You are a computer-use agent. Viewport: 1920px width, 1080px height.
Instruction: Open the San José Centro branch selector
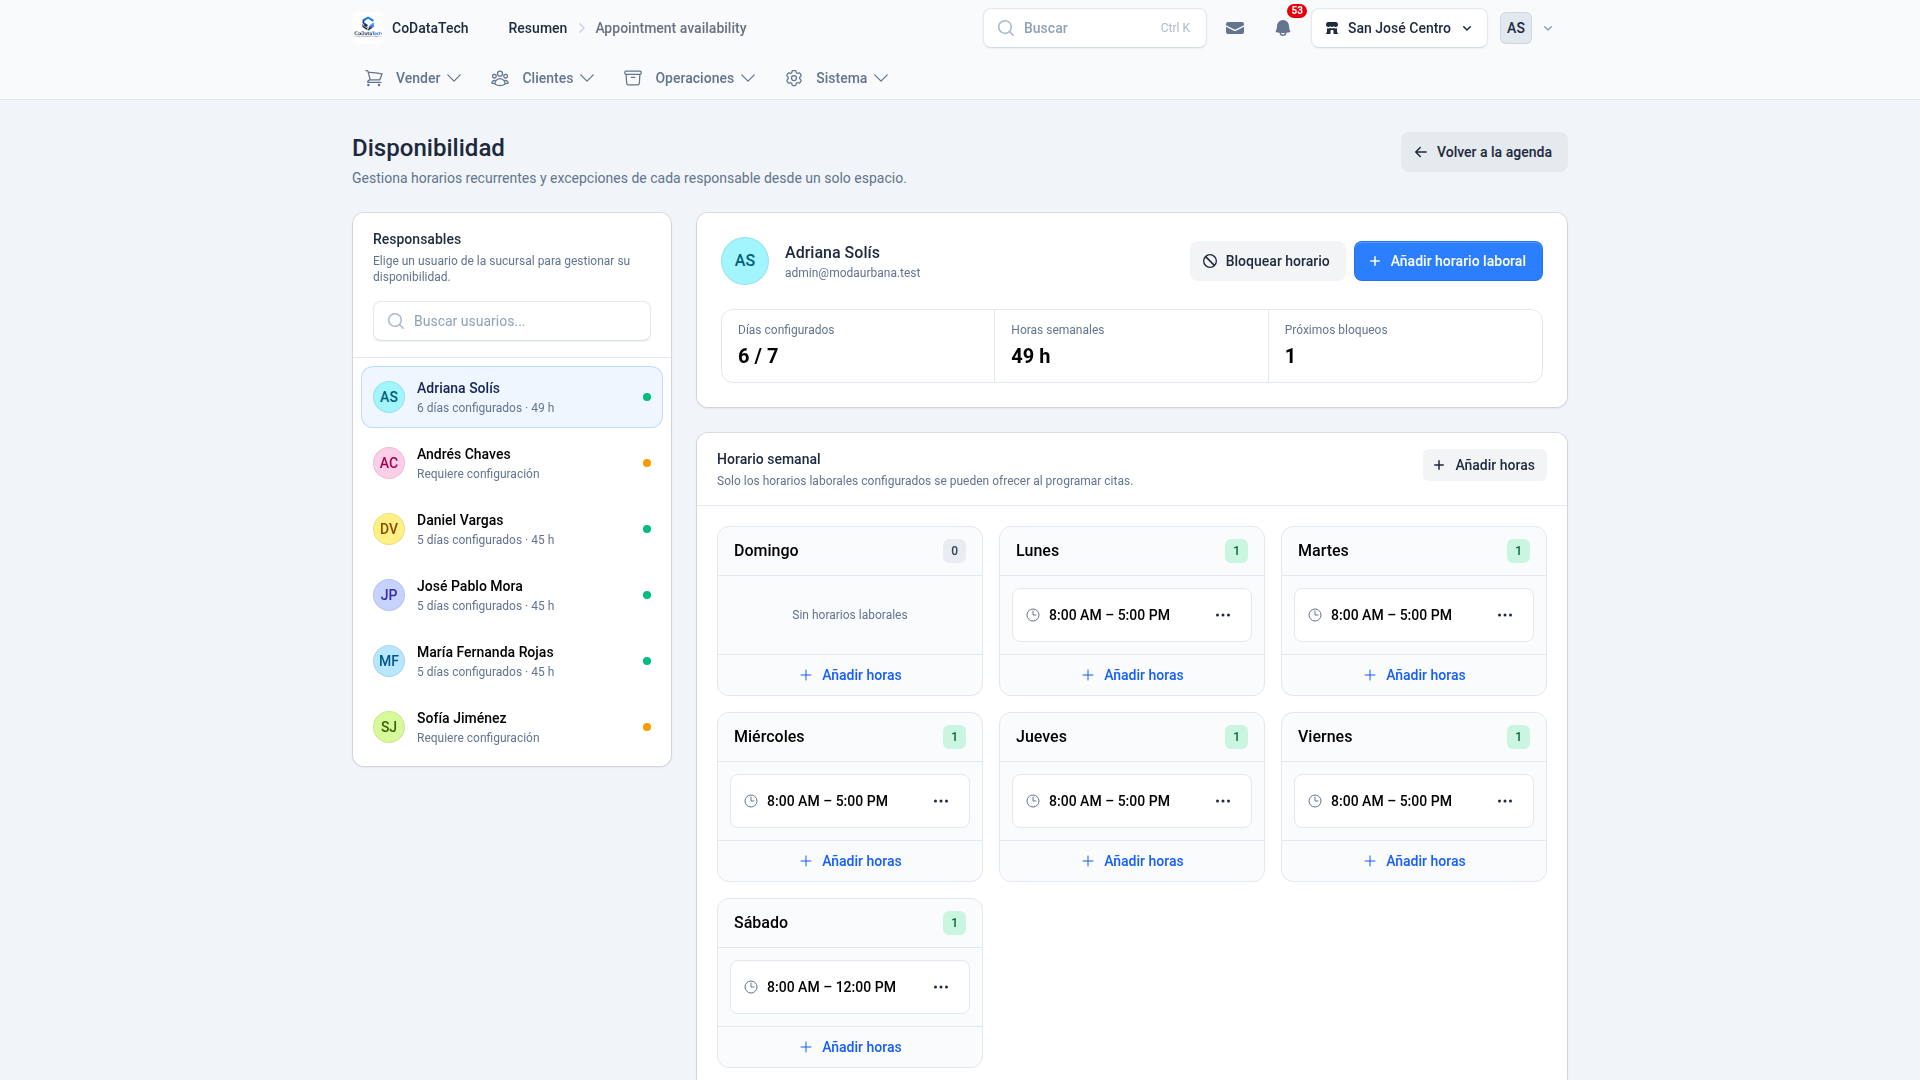point(1399,28)
